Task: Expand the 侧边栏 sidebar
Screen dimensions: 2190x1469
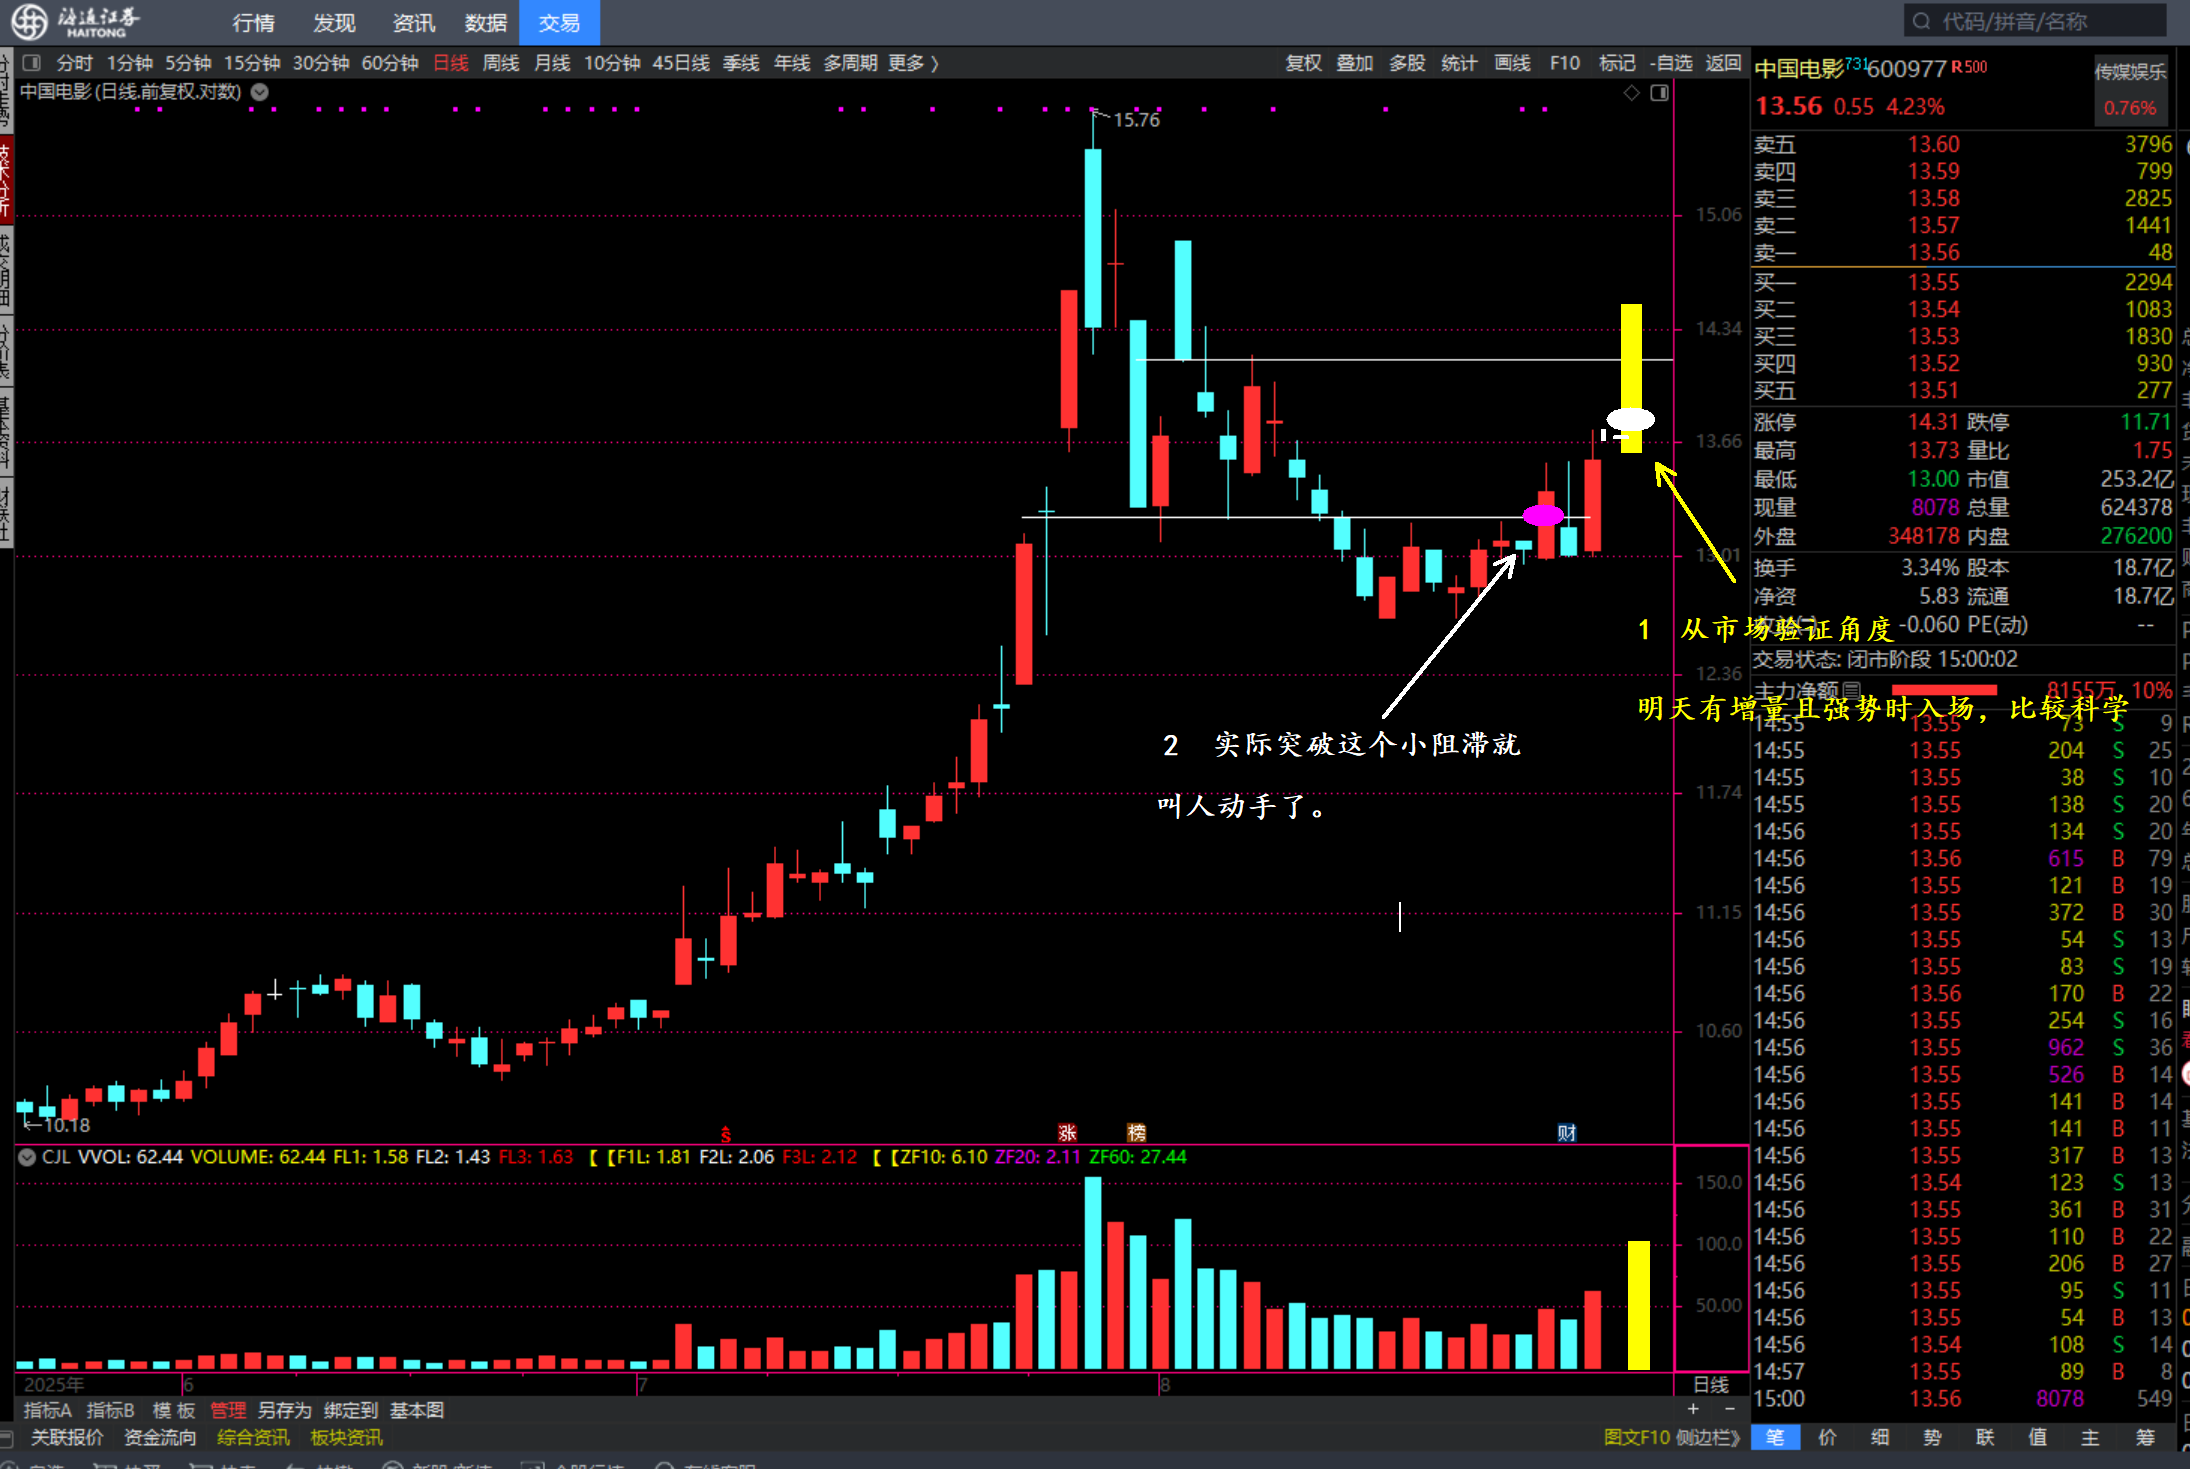Action: click(1708, 1437)
